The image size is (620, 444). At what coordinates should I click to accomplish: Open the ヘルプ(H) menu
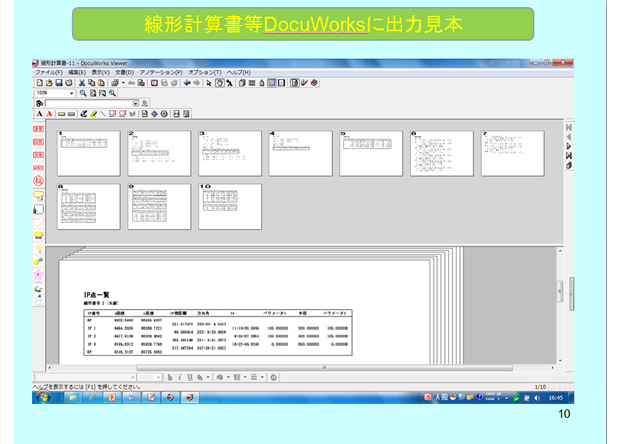point(239,73)
